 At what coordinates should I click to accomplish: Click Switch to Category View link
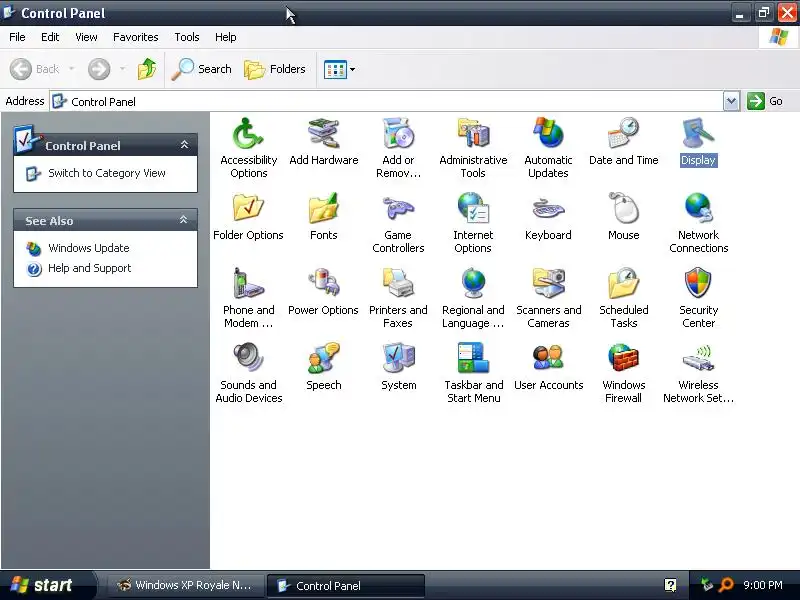(107, 173)
